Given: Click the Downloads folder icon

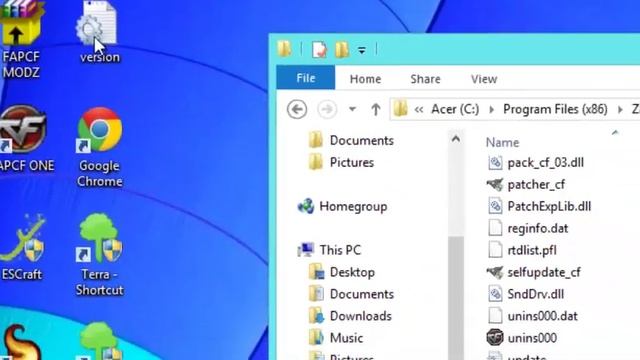Looking at the screenshot, I should (x=316, y=316).
